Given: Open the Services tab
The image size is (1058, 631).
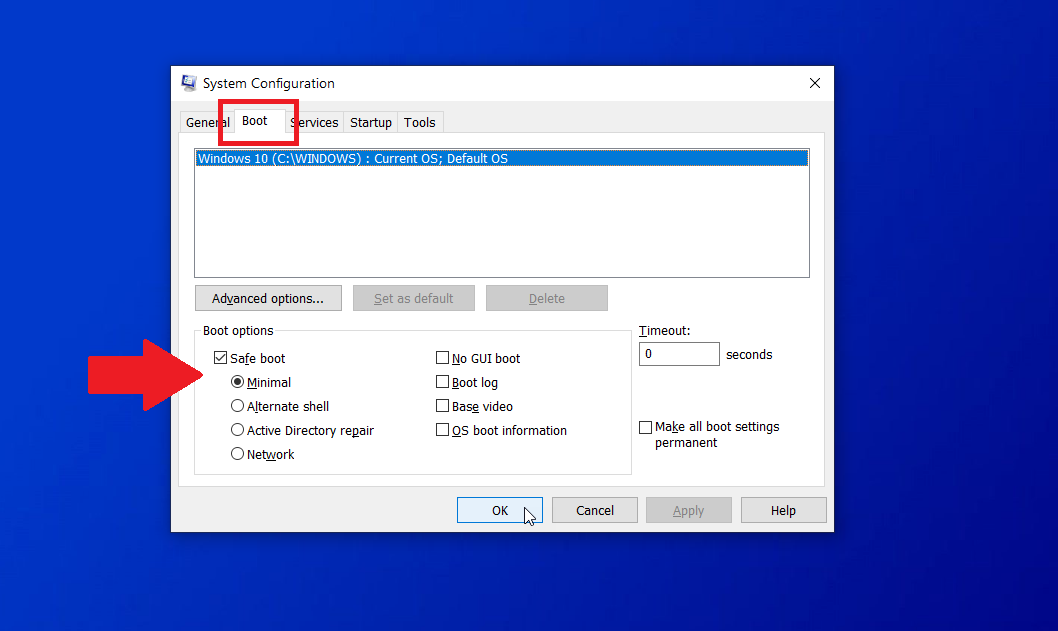Looking at the screenshot, I should coord(314,123).
